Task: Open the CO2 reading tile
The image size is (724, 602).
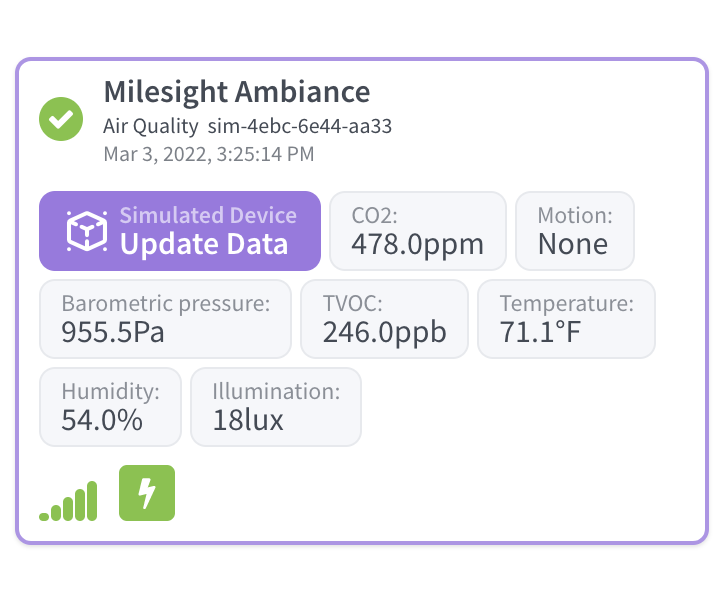Action: click(418, 231)
